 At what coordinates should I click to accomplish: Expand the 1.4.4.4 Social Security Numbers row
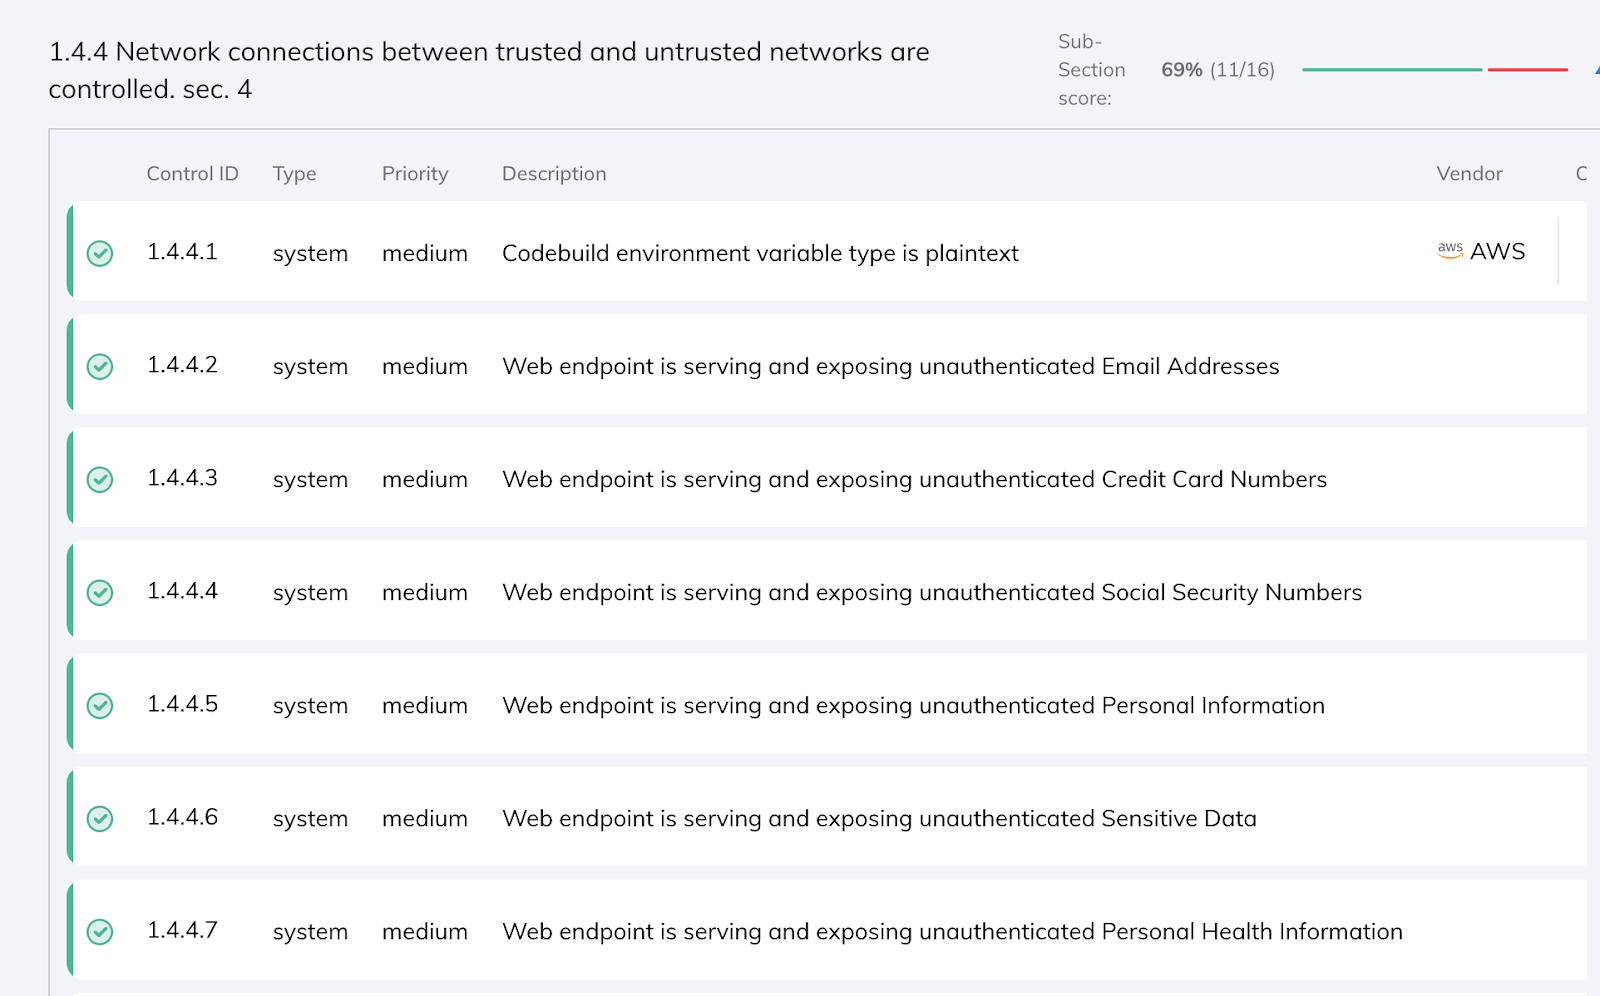click(x=930, y=592)
